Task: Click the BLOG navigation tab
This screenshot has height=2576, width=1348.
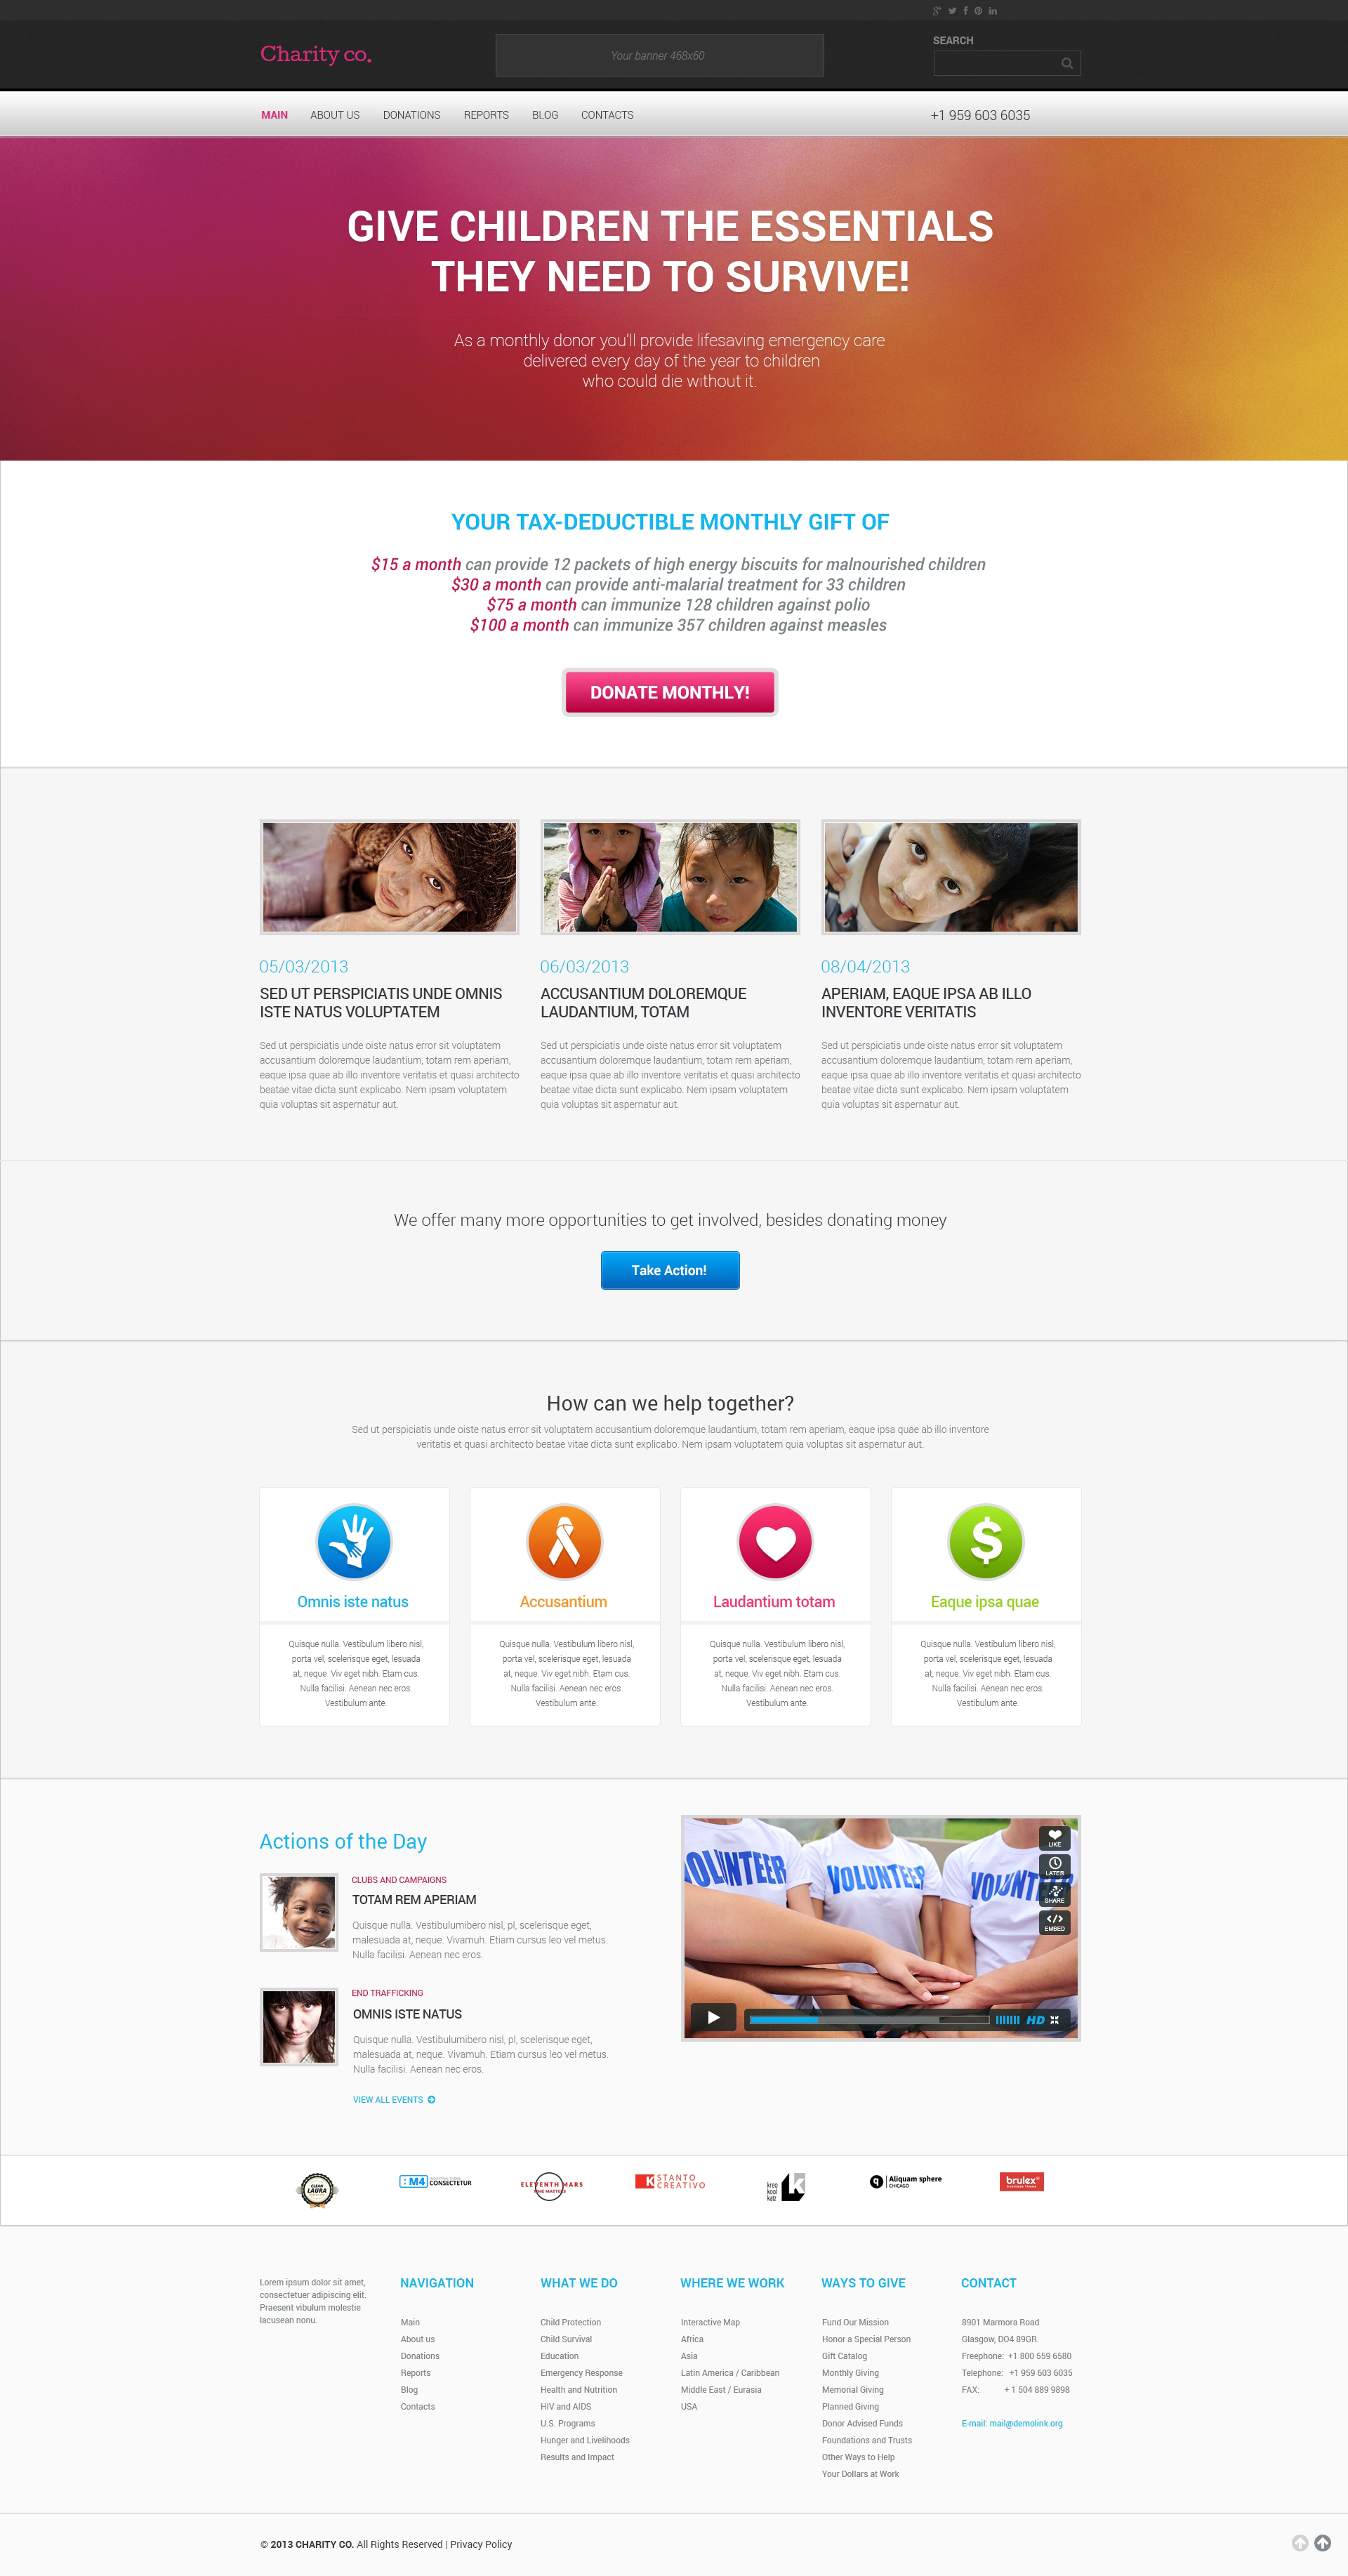Action: click(x=547, y=116)
